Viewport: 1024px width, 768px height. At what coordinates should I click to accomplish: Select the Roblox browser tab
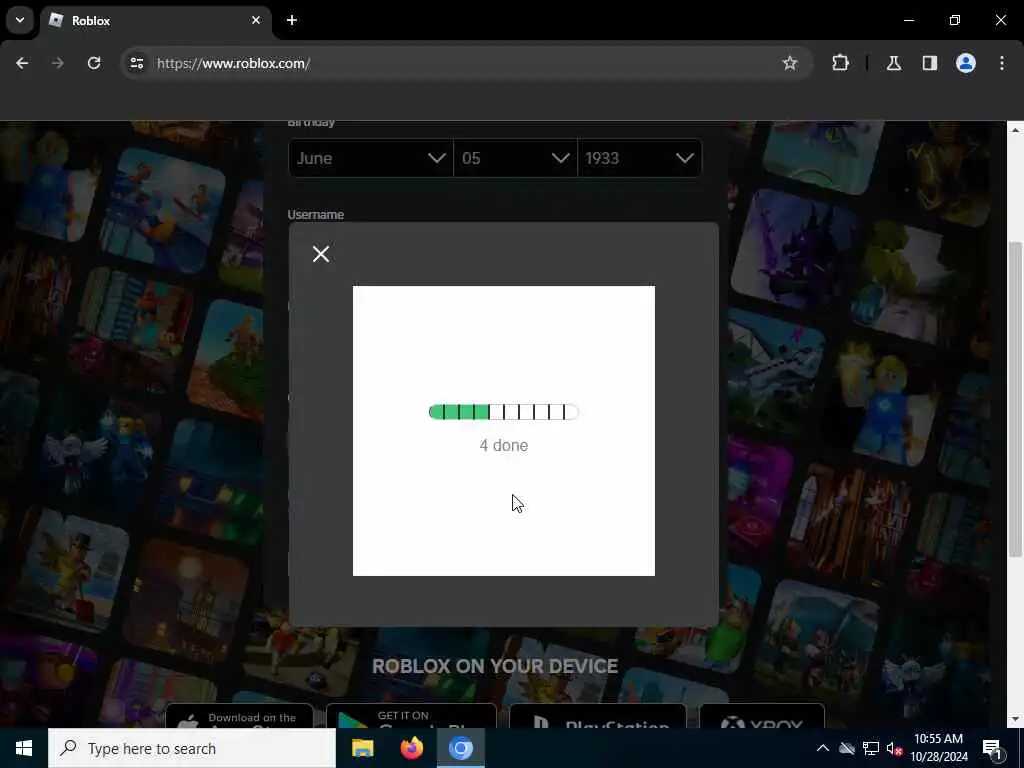(x=155, y=20)
